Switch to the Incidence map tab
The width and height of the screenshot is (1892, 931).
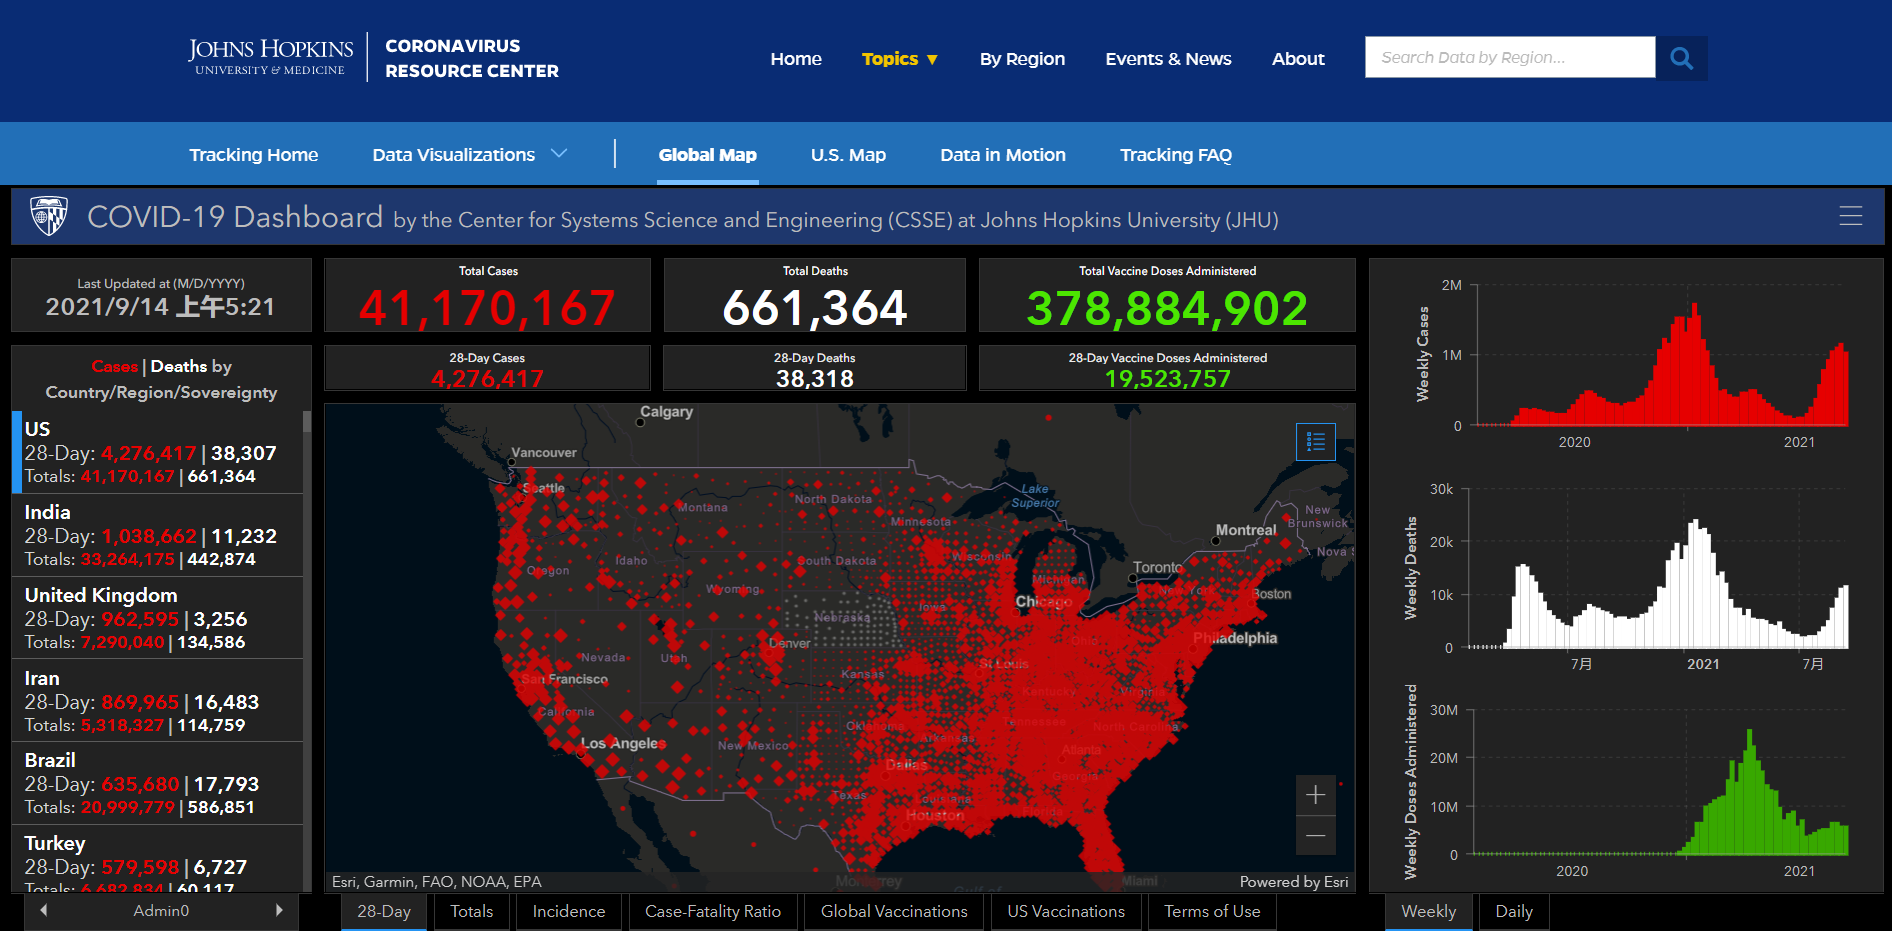568,911
